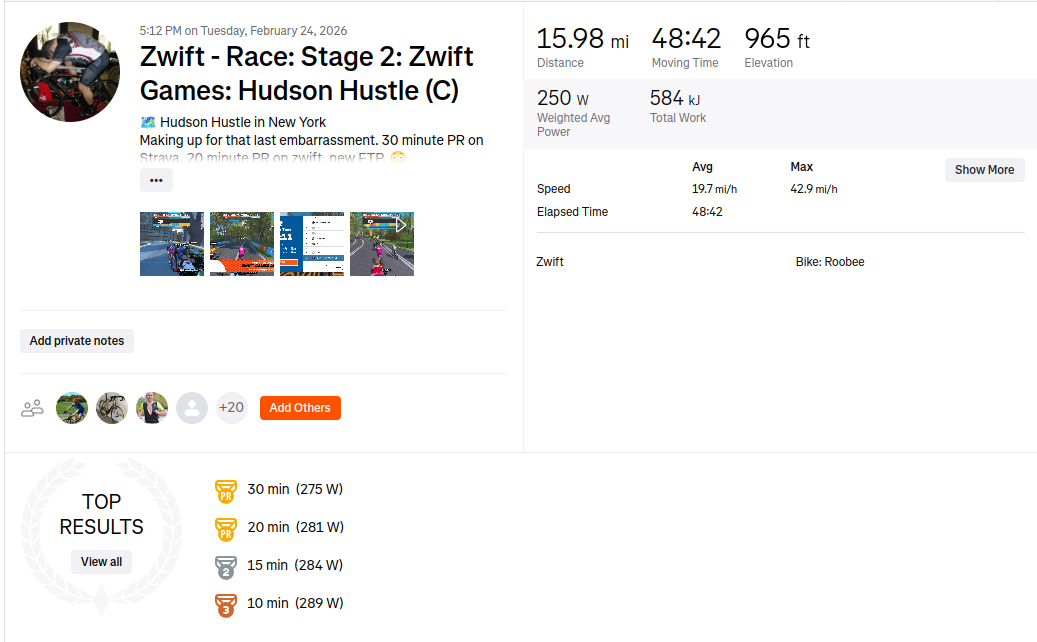The width and height of the screenshot is (1037, 642).
Task: View all top results
Action: pos(101,562)
